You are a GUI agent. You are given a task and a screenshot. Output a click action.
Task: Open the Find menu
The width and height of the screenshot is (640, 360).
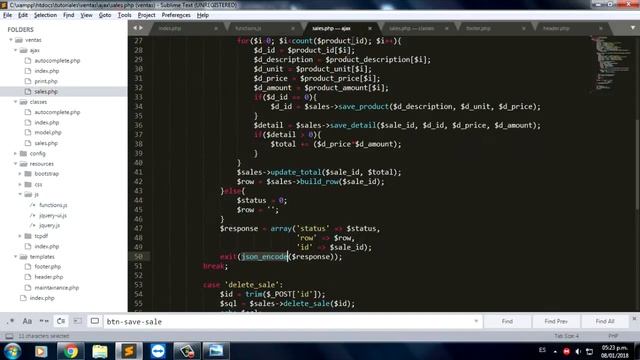(x=69, y=15)
